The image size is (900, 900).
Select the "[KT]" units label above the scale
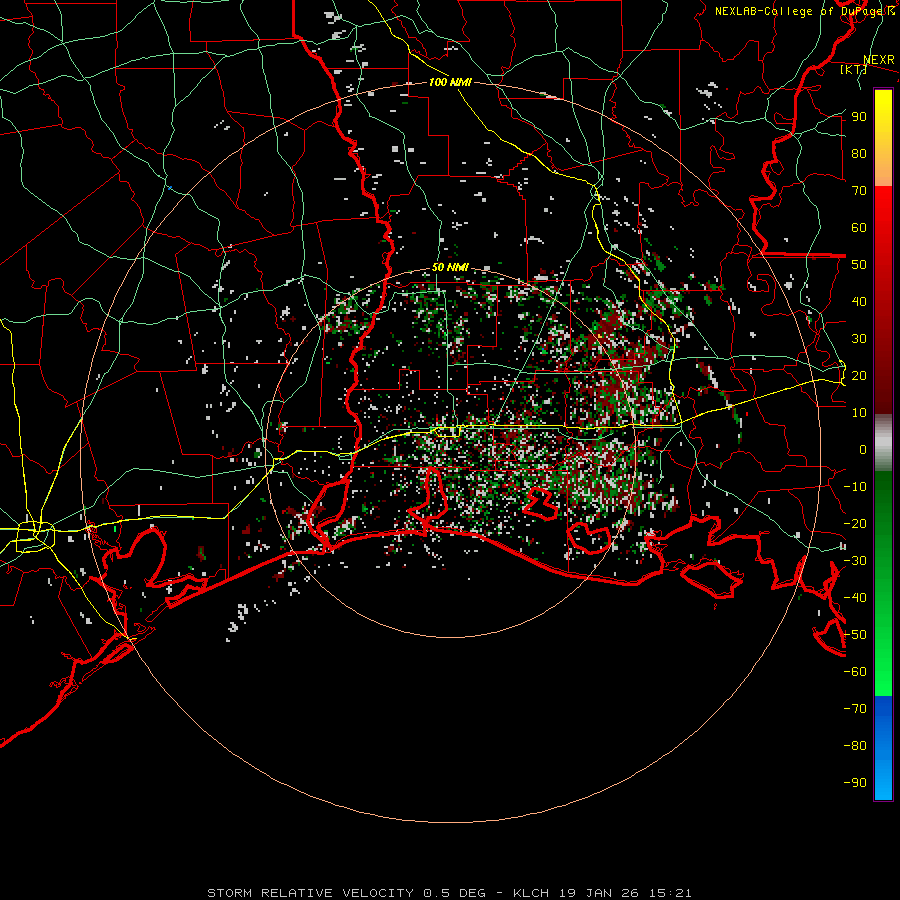click(x=853, y=69)
